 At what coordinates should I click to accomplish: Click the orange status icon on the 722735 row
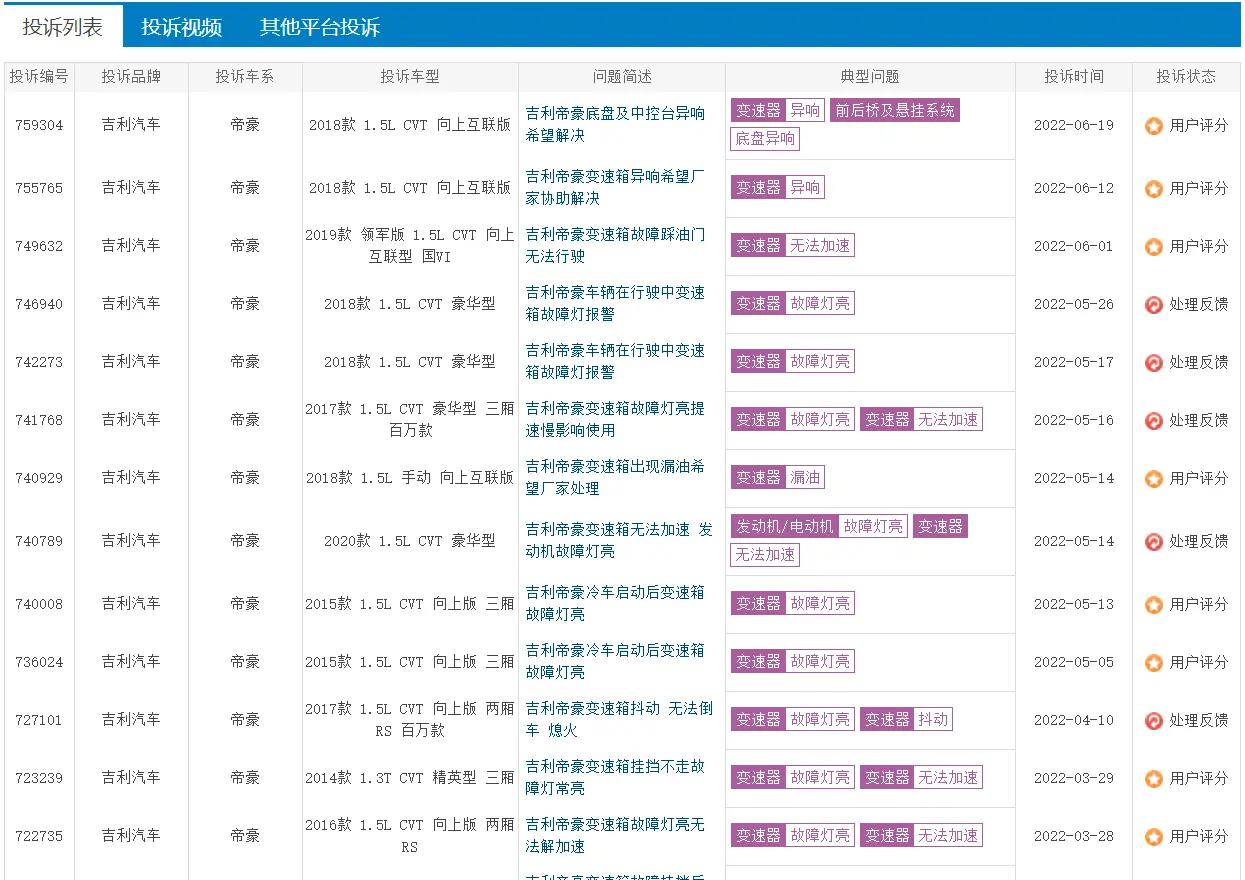coord(1156,836)
